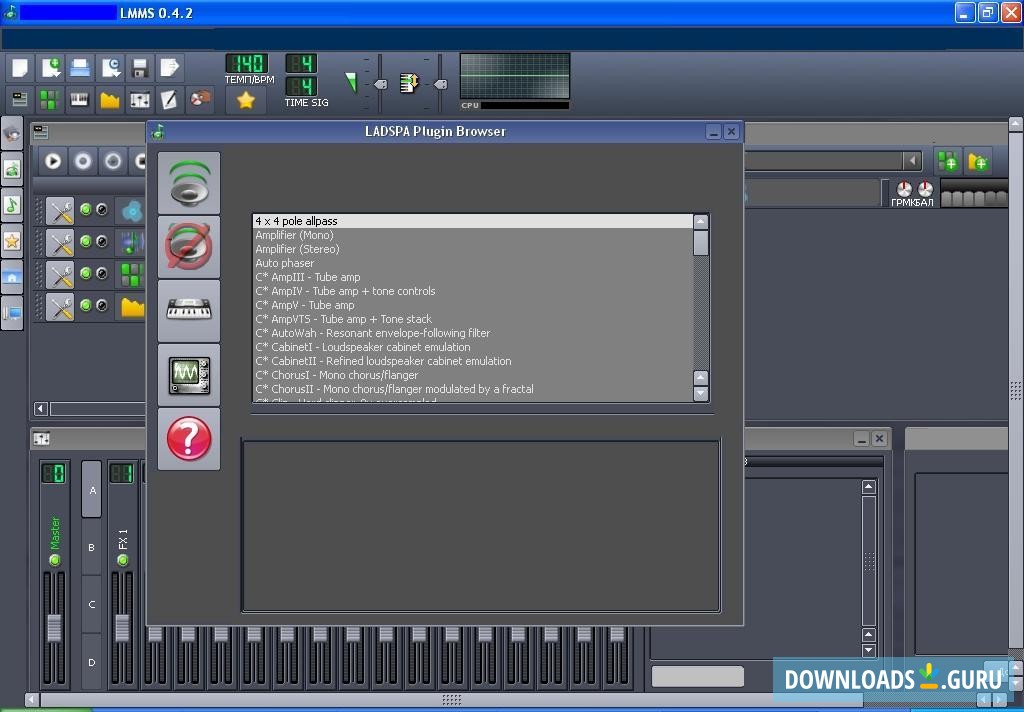Screen dimensions: 1024x712
Task: Click the LADSPA help question mark
Action: (189, 438)
